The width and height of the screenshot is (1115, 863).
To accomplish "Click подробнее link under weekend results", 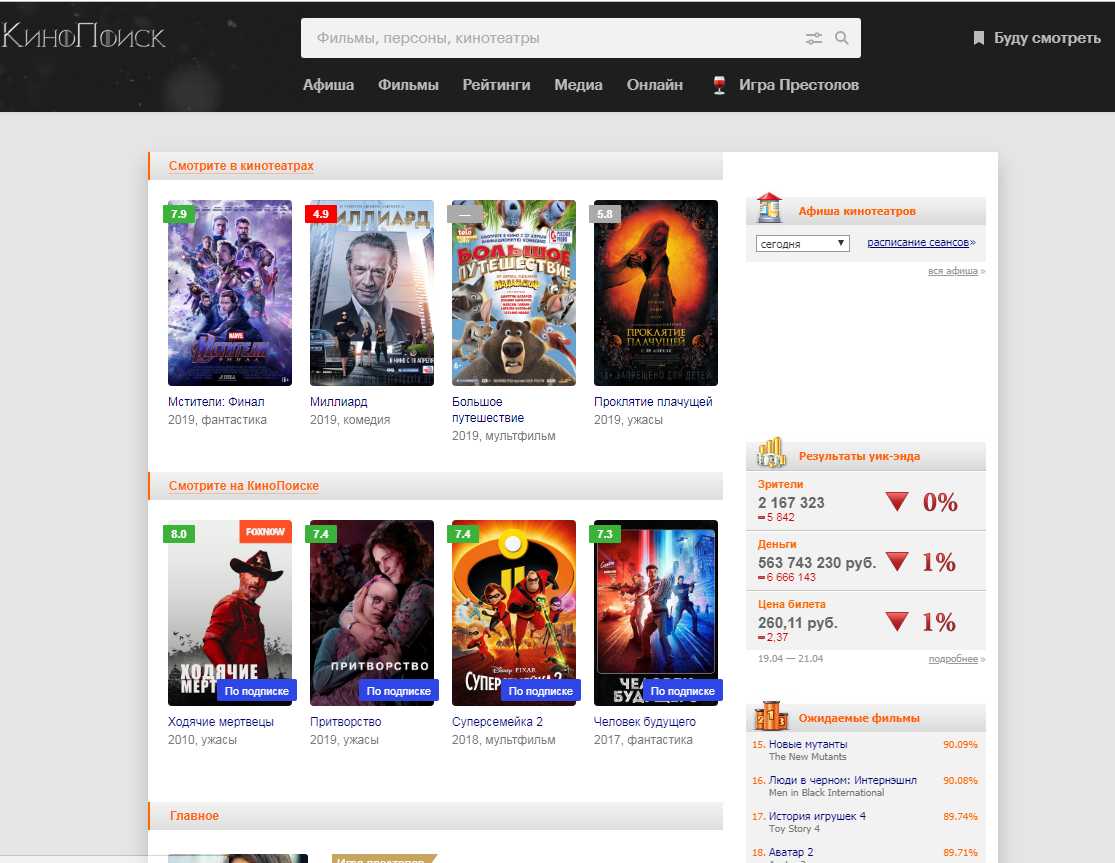I will [x=954, y=659].
